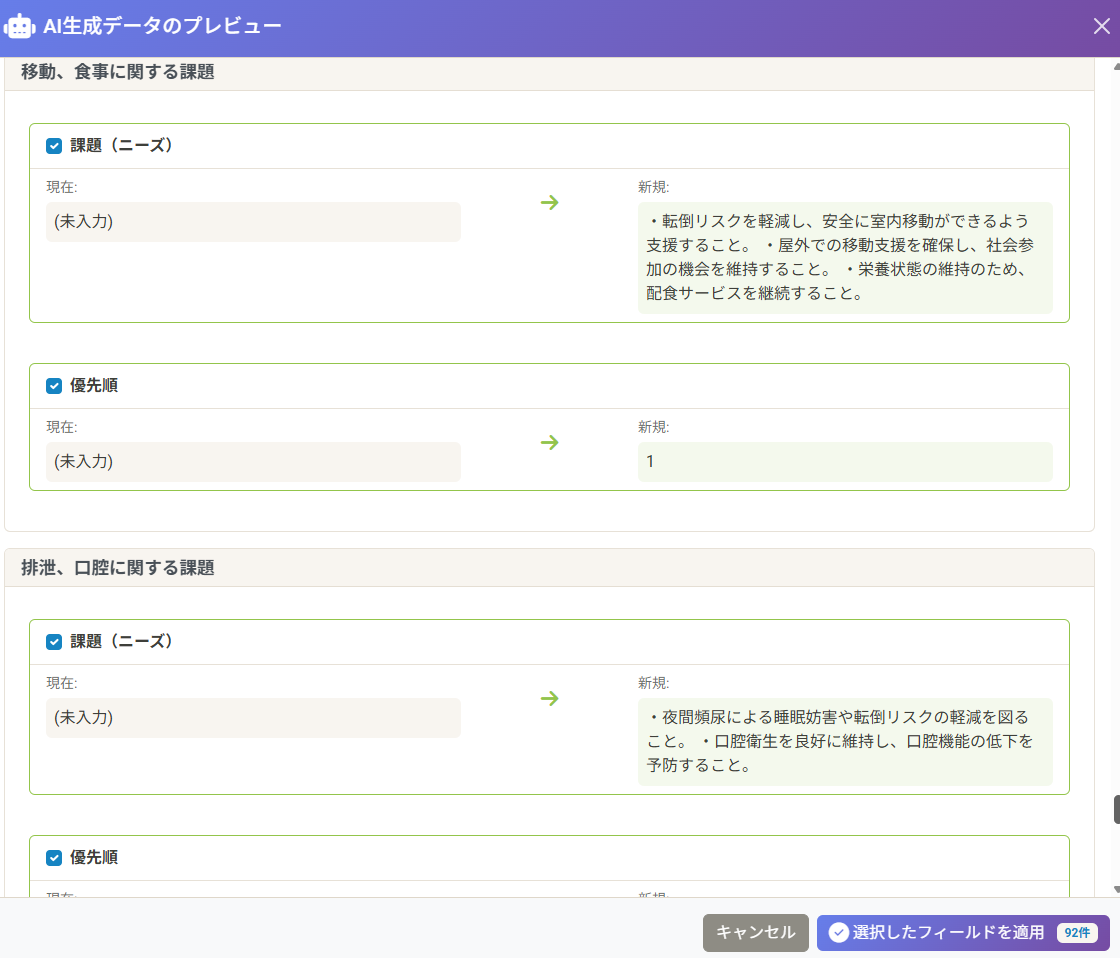1120x958 pixels.
Task: Click the scrollbar up arrow
Action: tap(1116, 66)
